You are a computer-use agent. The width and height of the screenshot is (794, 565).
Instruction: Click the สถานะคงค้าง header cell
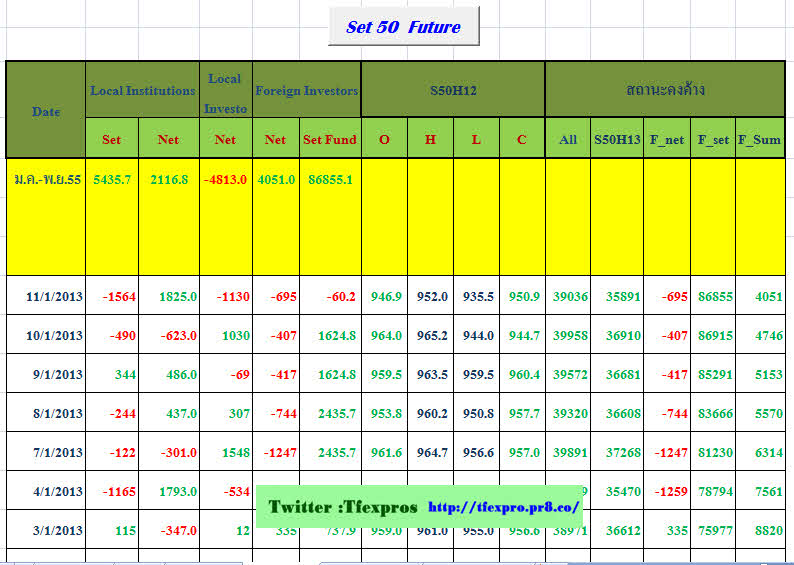664,91
